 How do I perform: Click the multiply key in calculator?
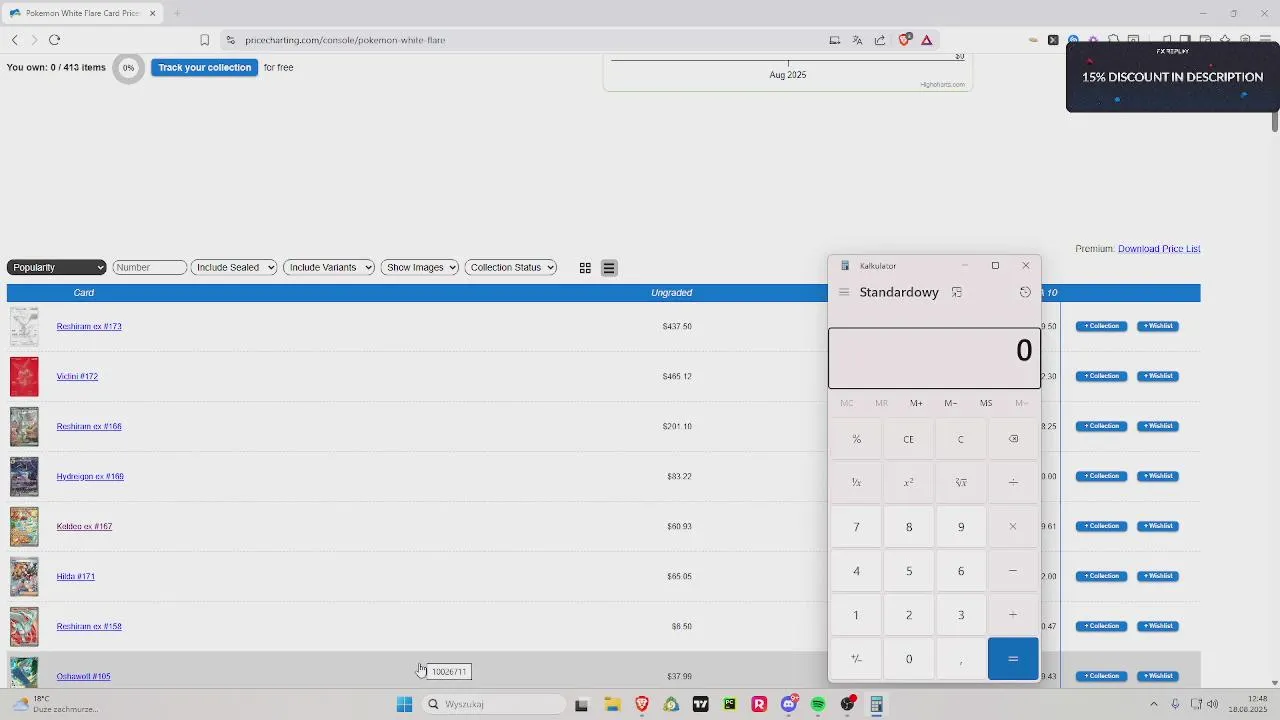1013,527
